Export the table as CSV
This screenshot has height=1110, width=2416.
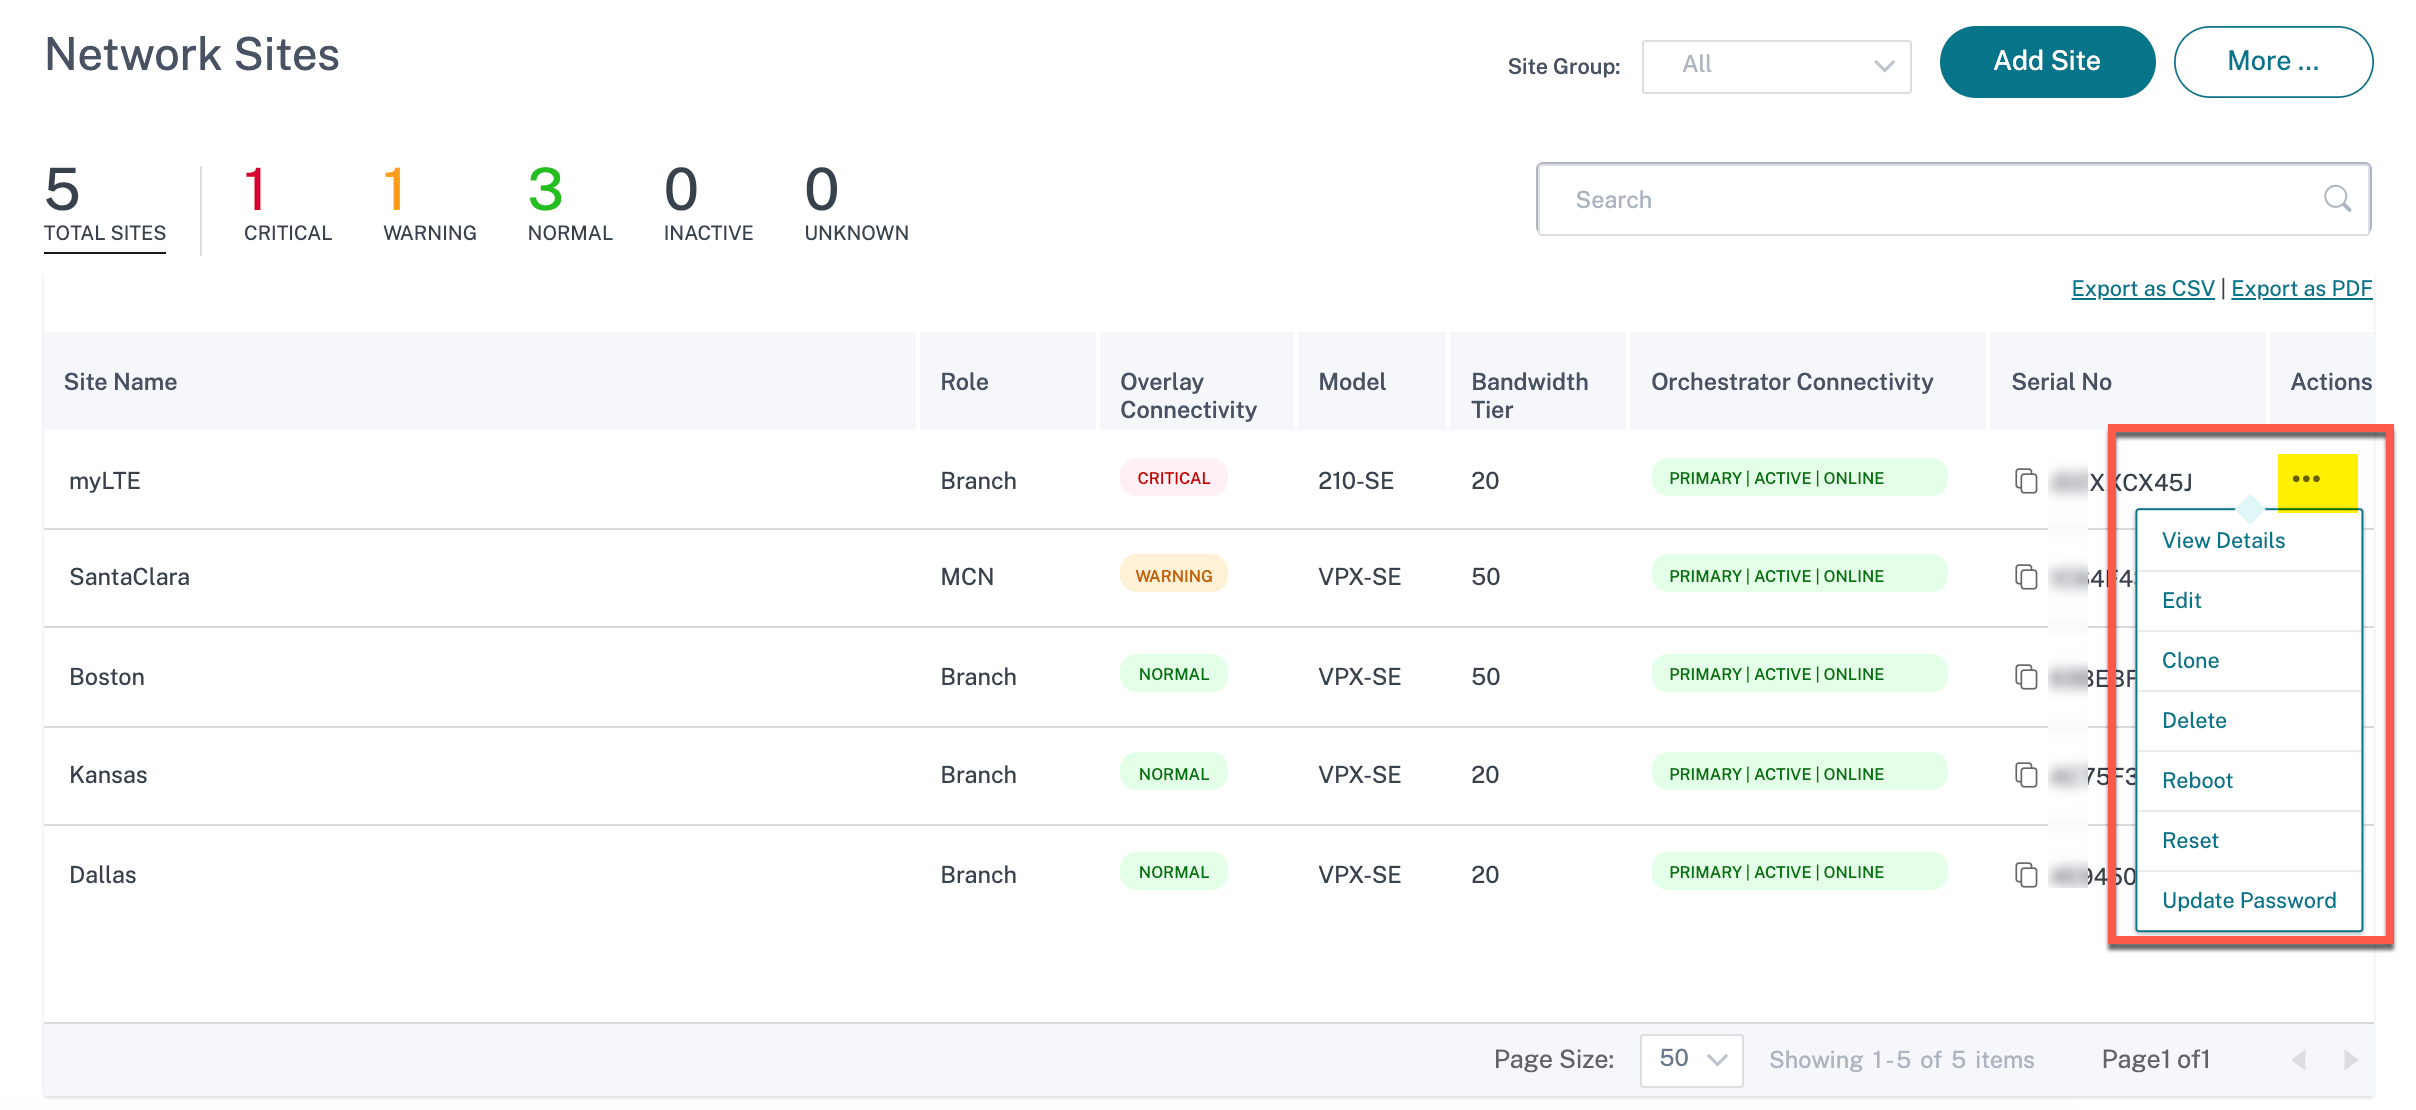2142,288
